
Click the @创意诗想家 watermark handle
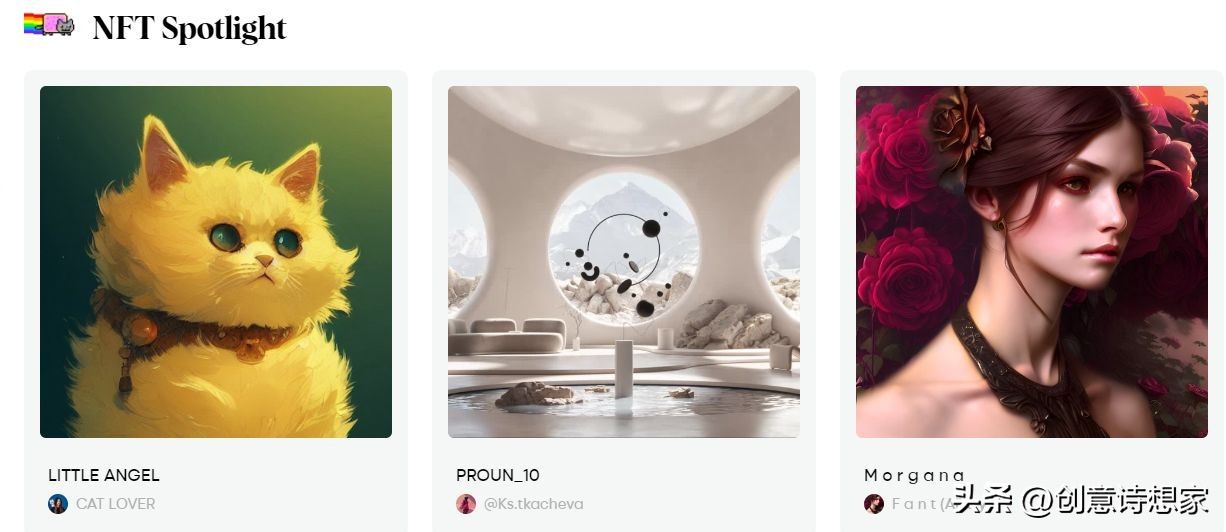(x=1116, y=498)
